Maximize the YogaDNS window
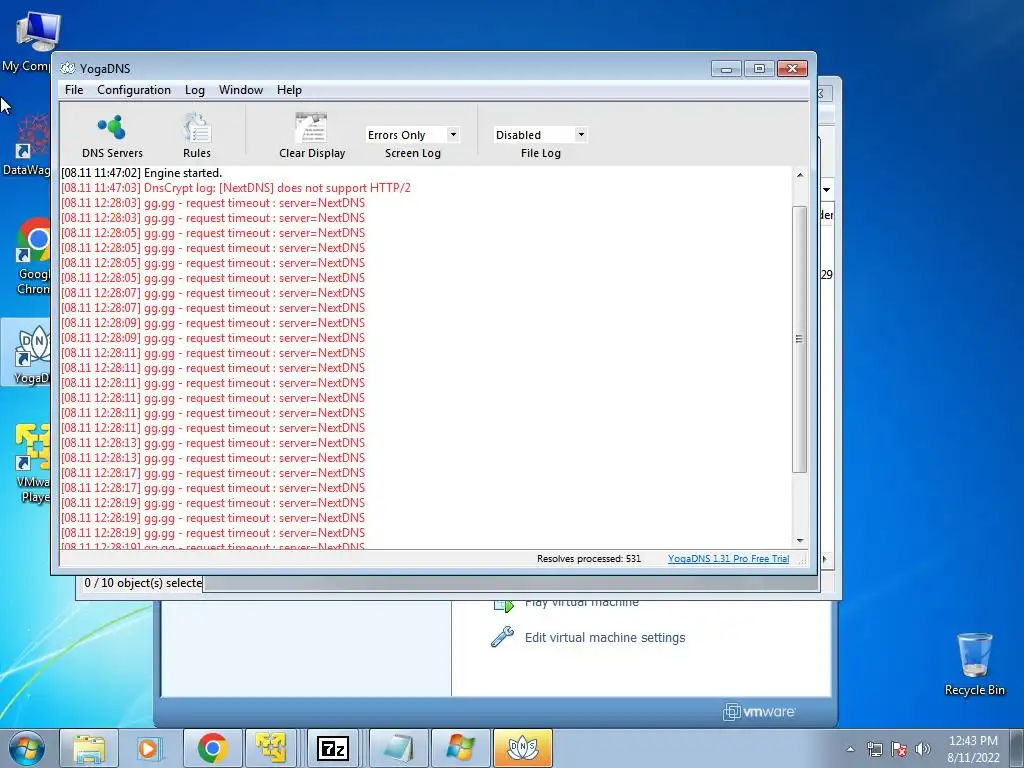 pos(759,69)
